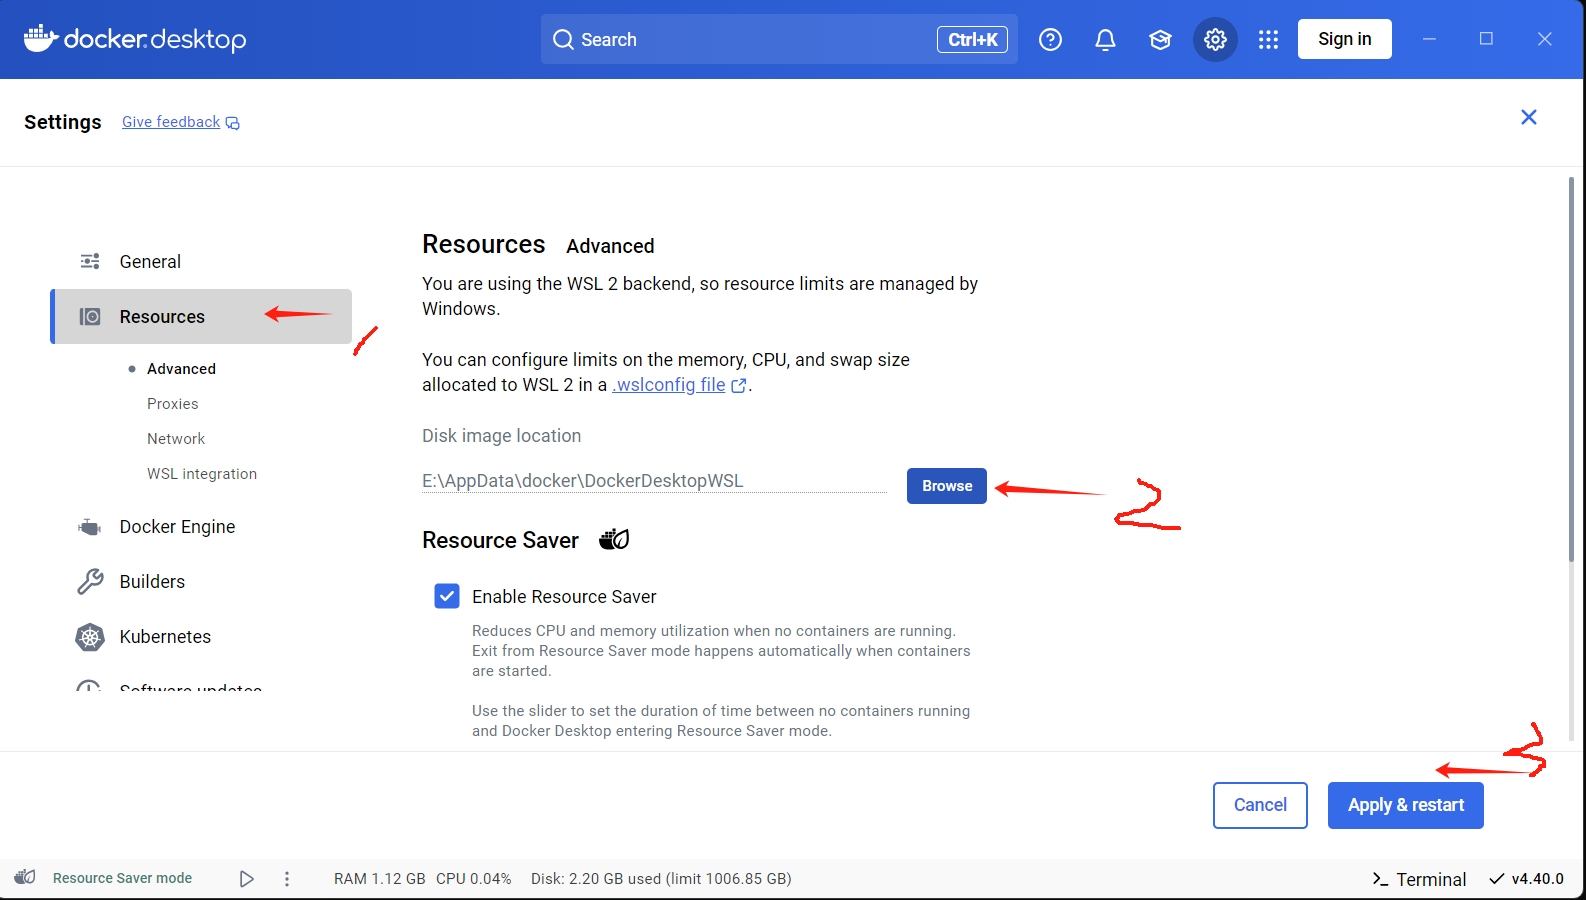Click the Resource Saver leaf whale icon
This screenshot has width=1586, height=900.
pos(614,540)
